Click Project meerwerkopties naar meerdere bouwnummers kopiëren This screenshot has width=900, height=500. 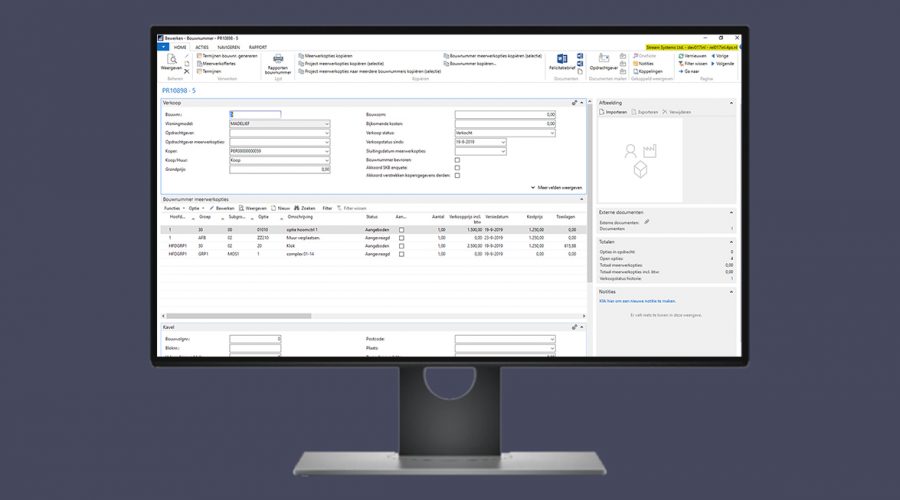click(x=370, y=71)
